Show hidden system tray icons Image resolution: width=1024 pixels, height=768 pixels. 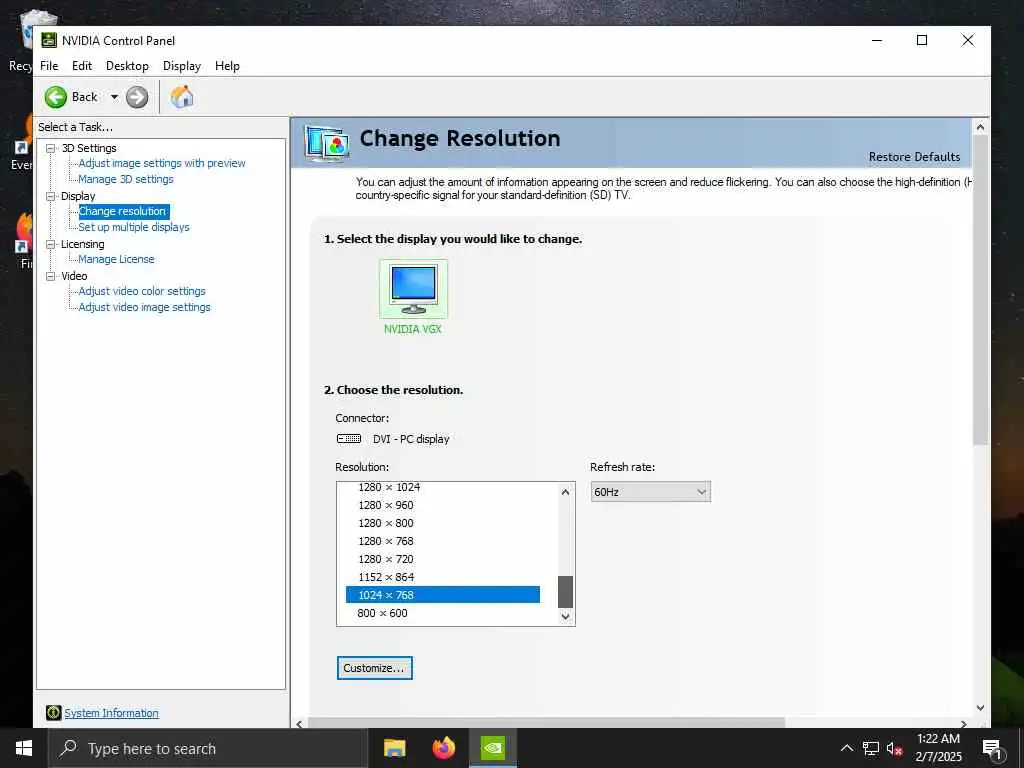[846, 748]
